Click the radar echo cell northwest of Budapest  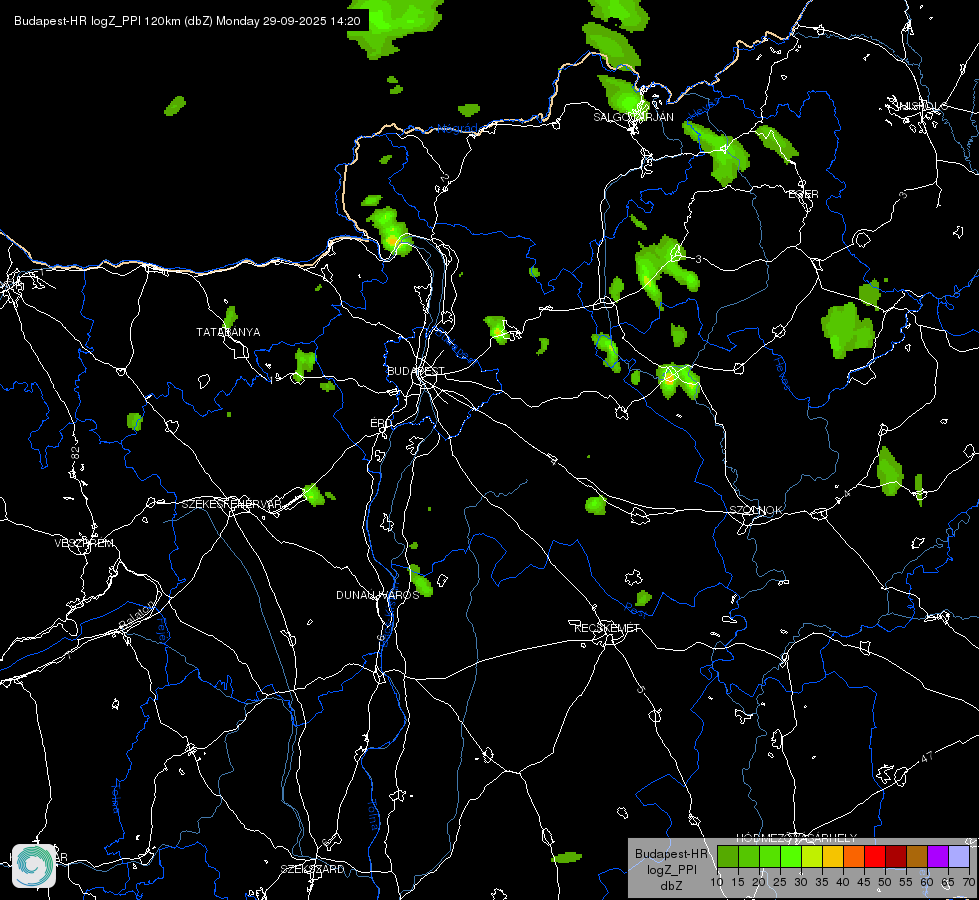coord(390,231)
